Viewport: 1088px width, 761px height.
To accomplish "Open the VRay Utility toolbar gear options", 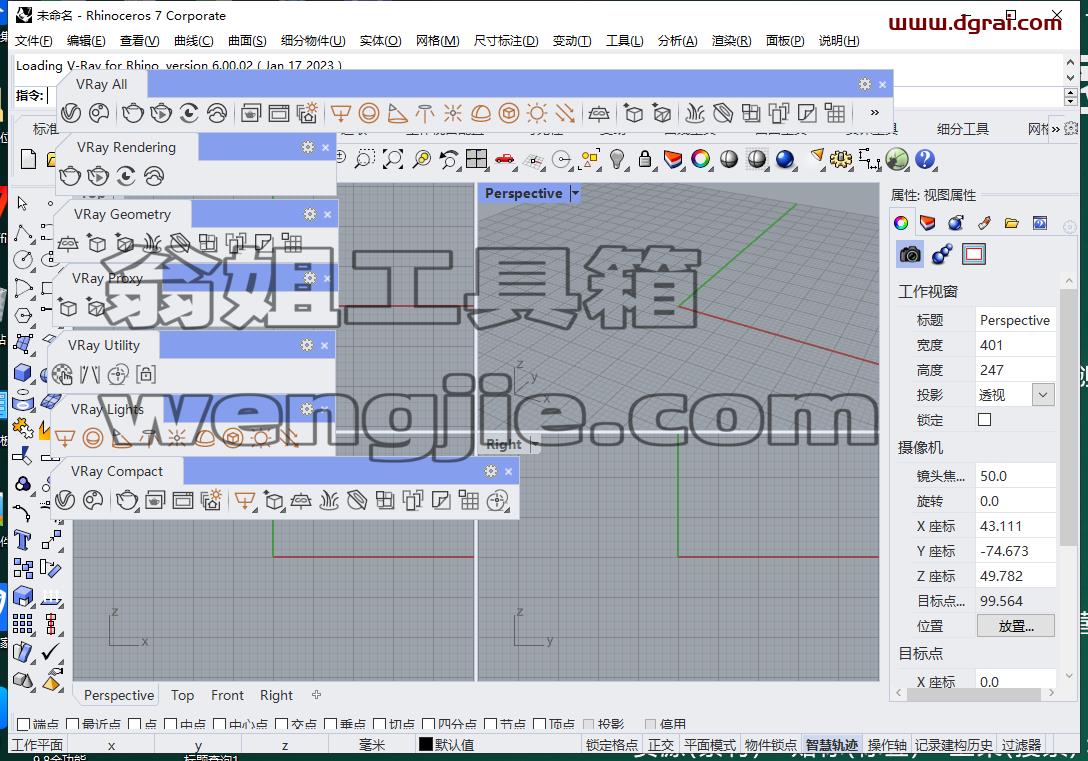I will pyautogui.click(x=307, y=345).
